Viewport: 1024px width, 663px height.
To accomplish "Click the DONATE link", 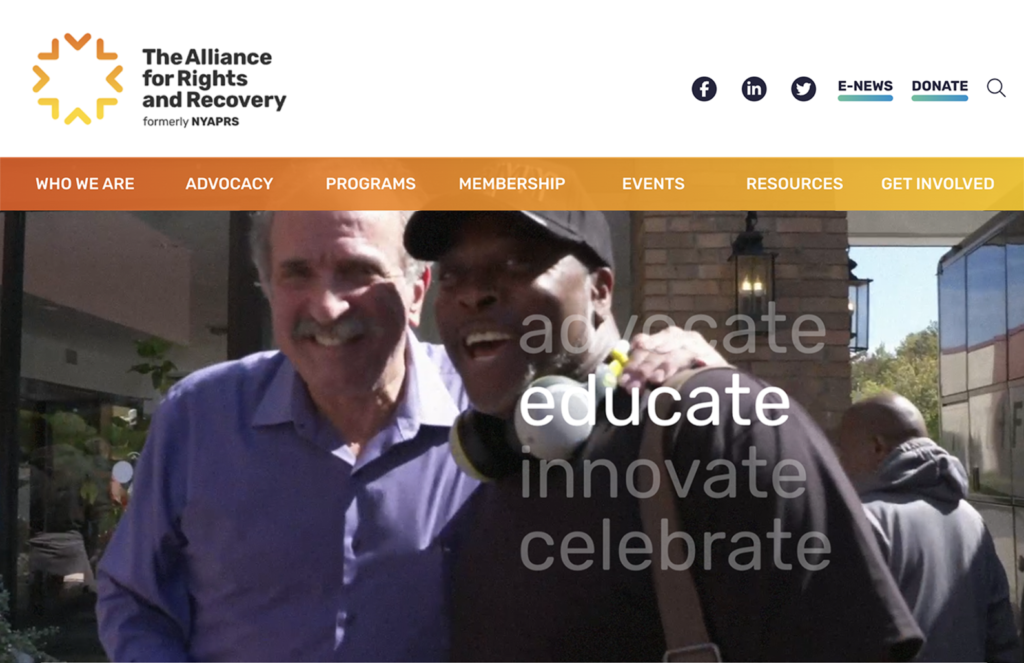I will pos(940,86).
